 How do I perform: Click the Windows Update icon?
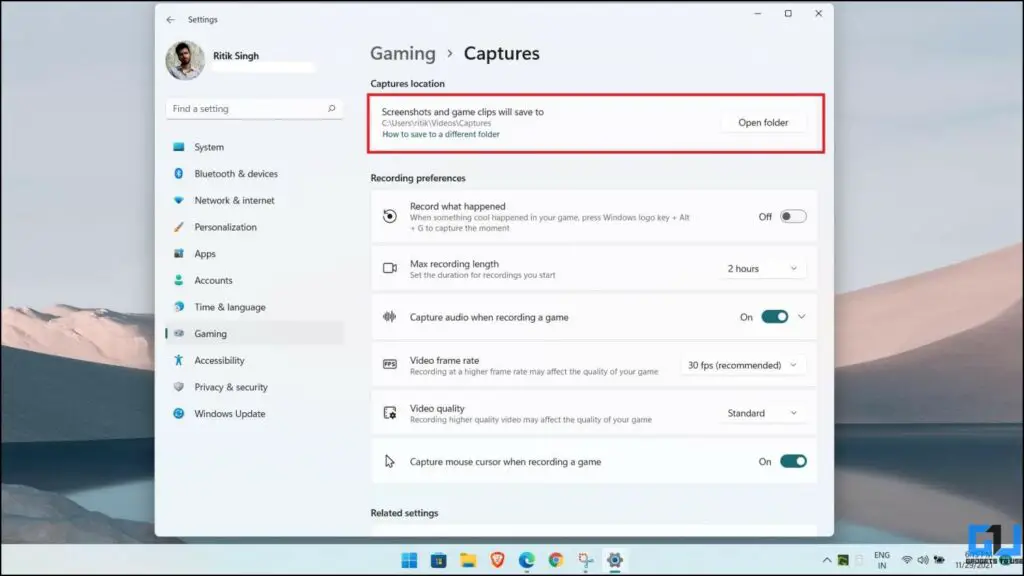coord(178,413)
